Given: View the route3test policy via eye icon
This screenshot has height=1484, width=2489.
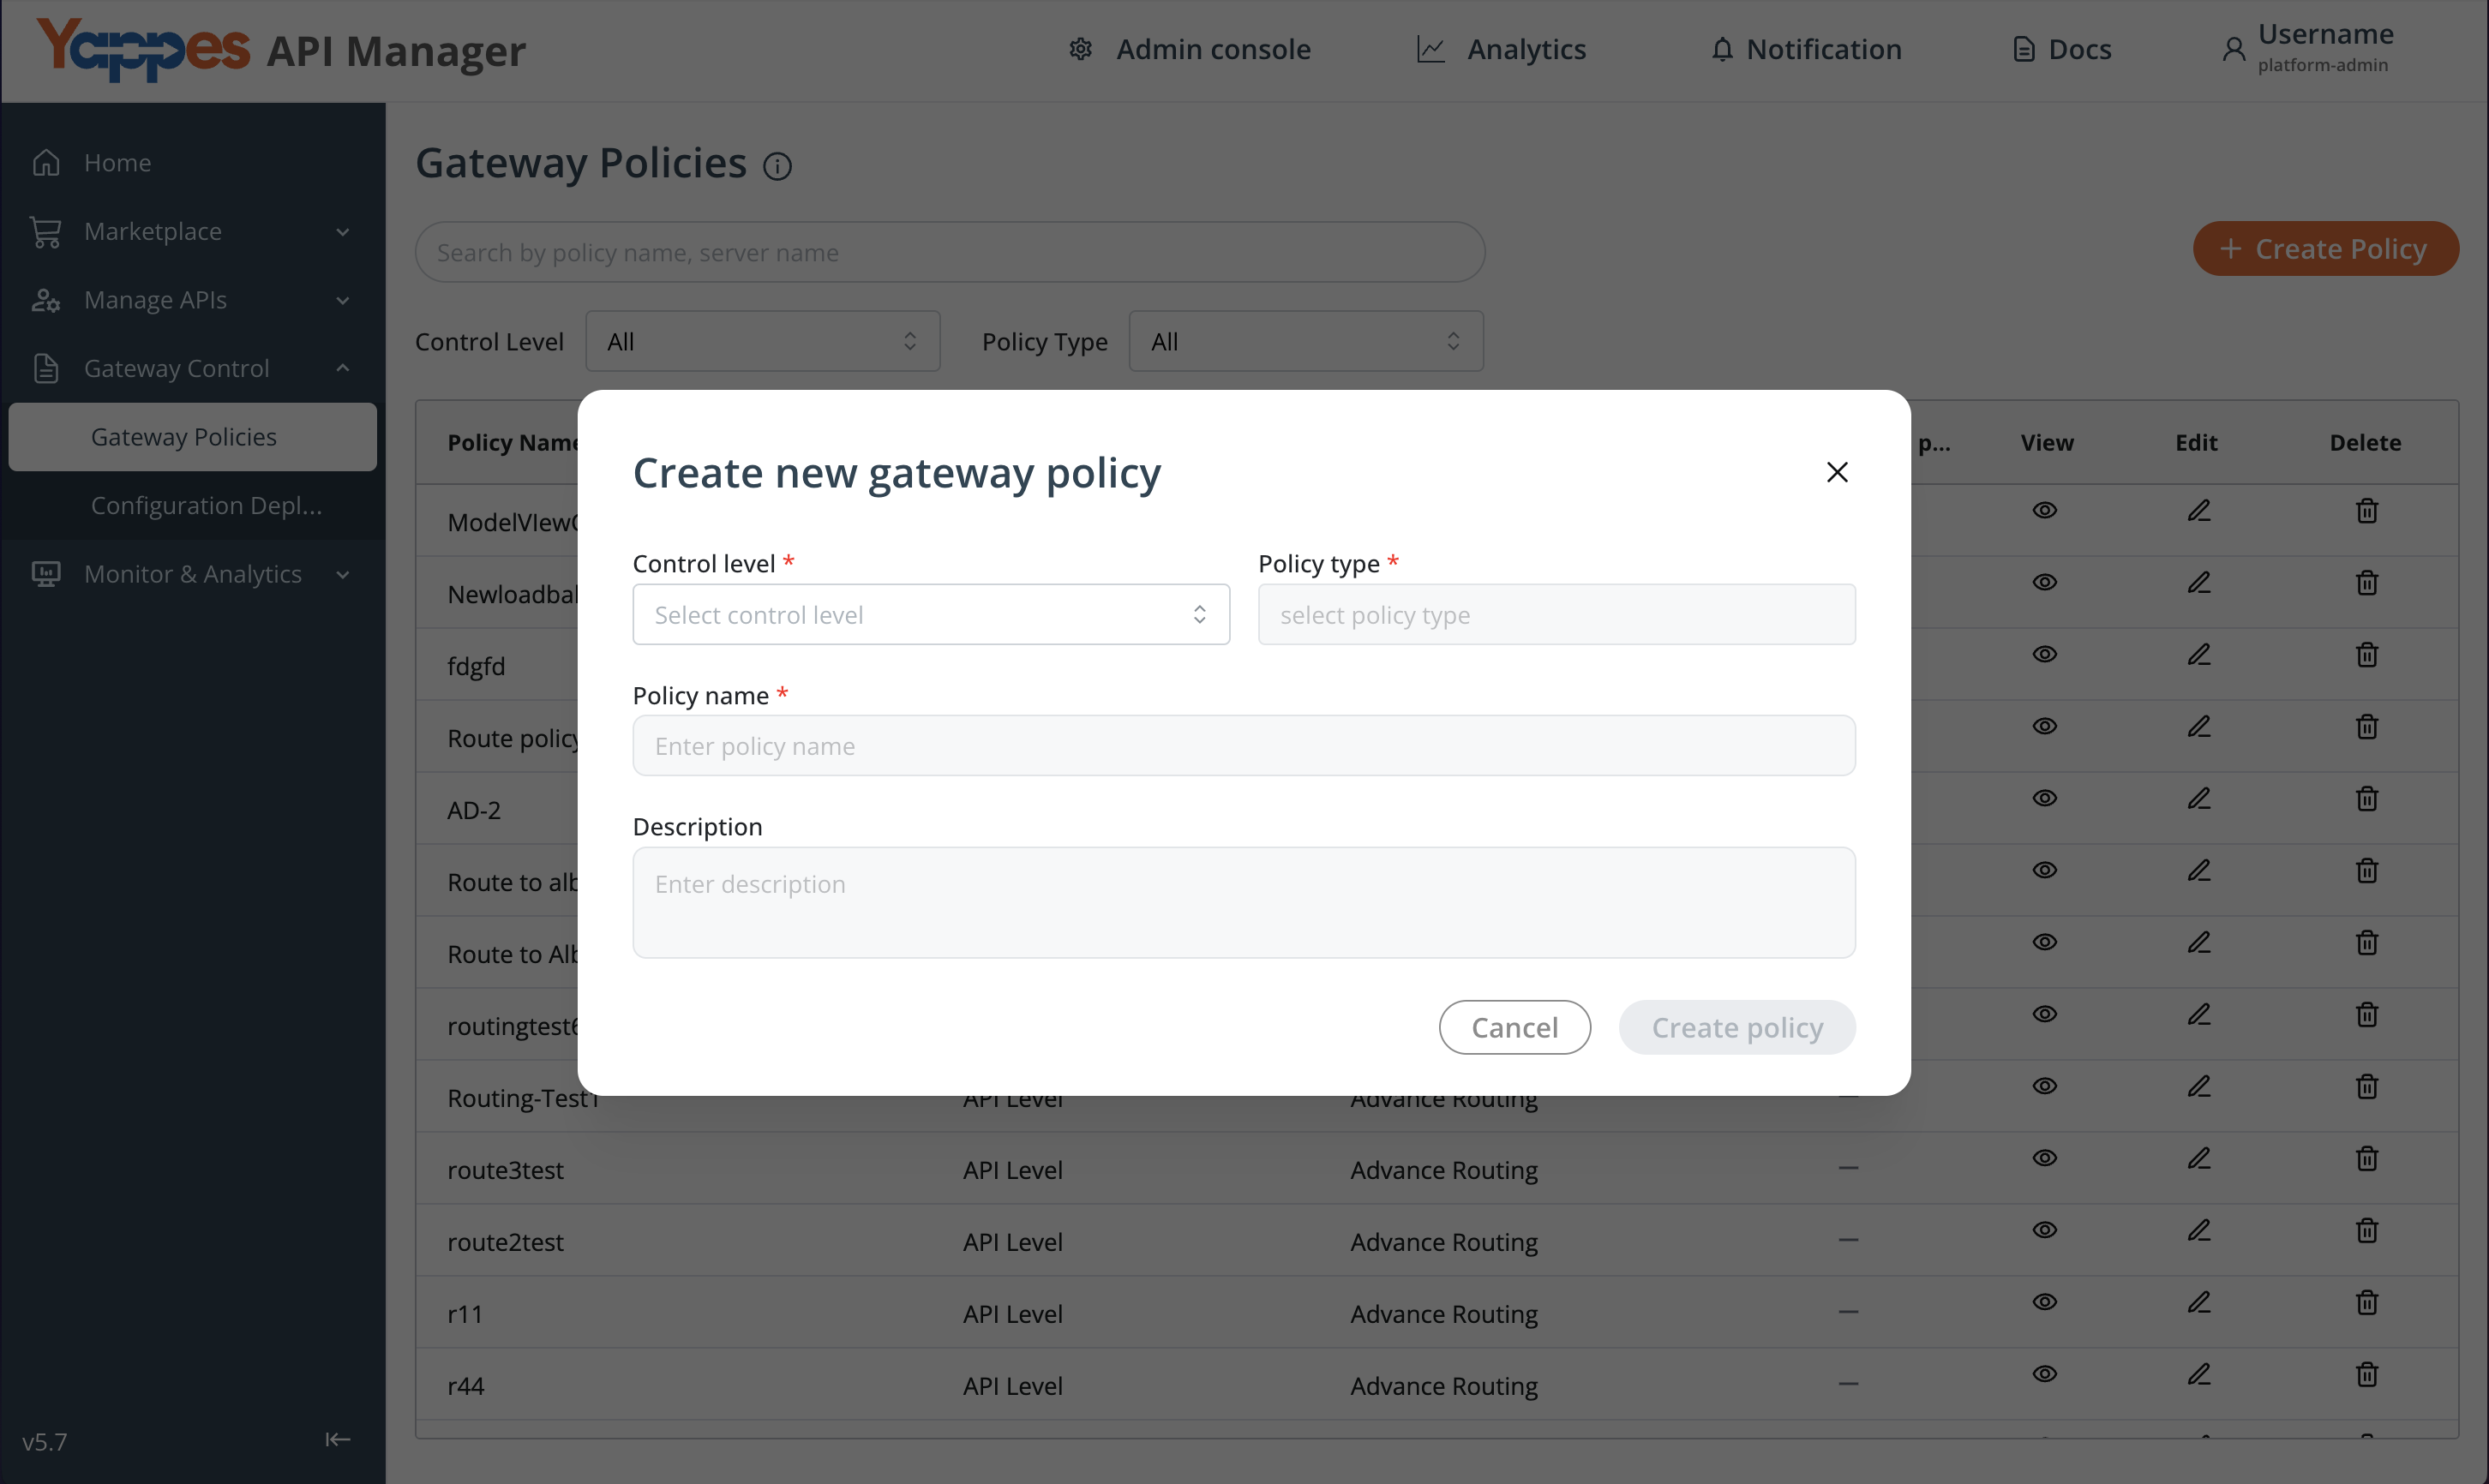Looking at the screenshot, I should (2045, 1158).
